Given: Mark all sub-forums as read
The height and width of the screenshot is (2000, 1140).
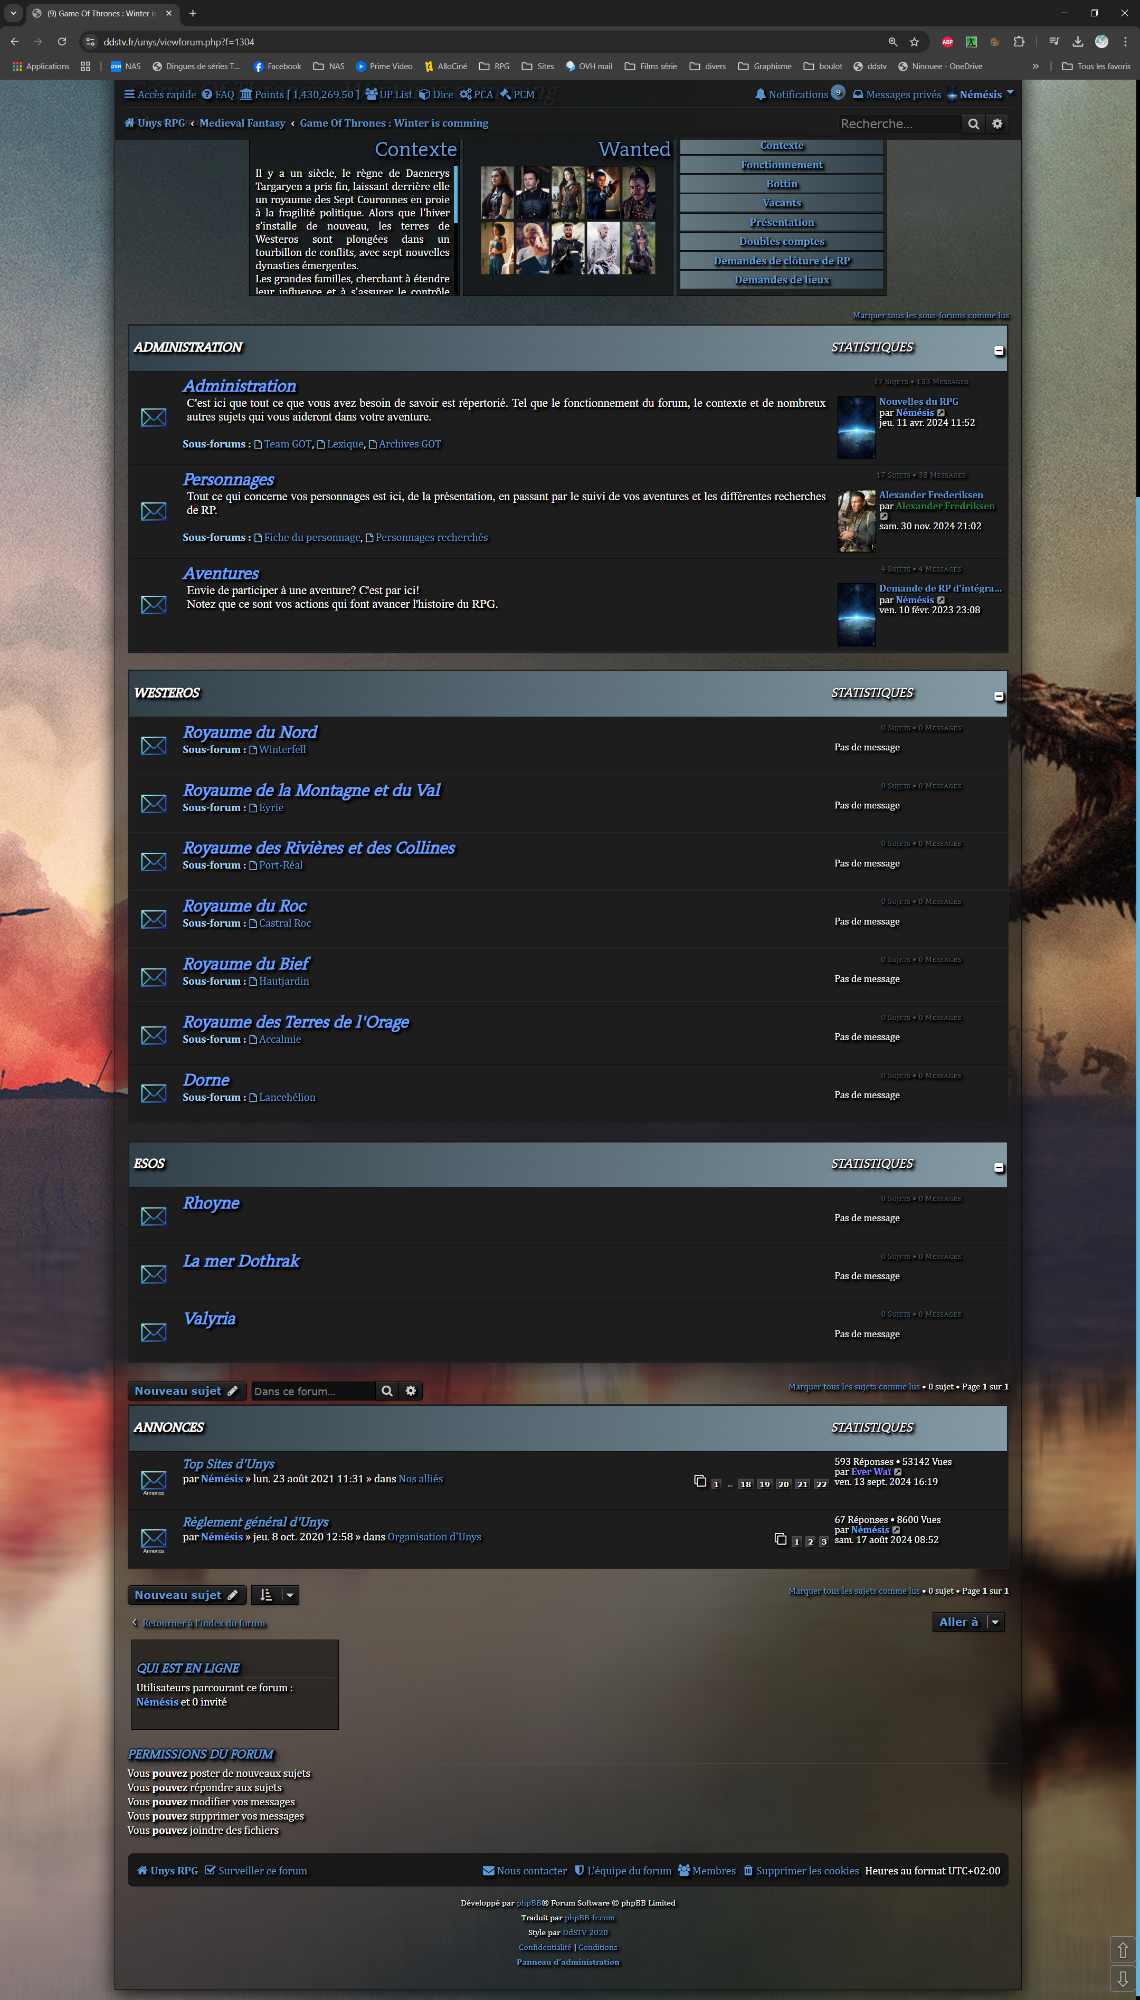Looking at the screenshot, I should pos(930,315).
